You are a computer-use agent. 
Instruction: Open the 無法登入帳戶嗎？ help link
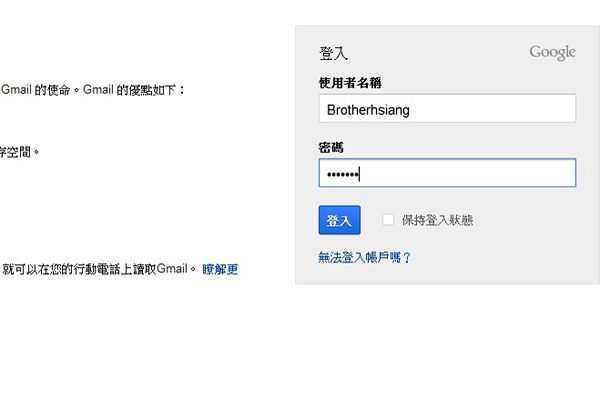364,257
